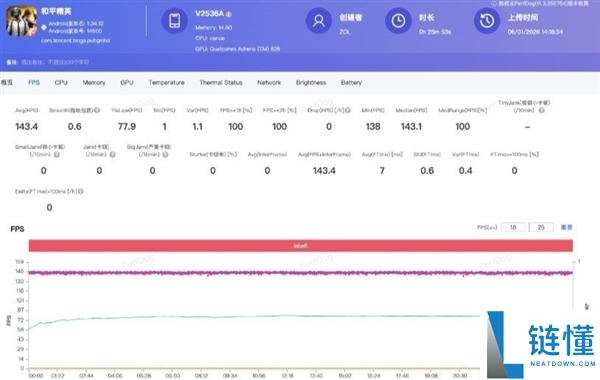600x380 pixels.
Task: Click the reset link beside FPS thresholds
Action: tap(566, 227)
